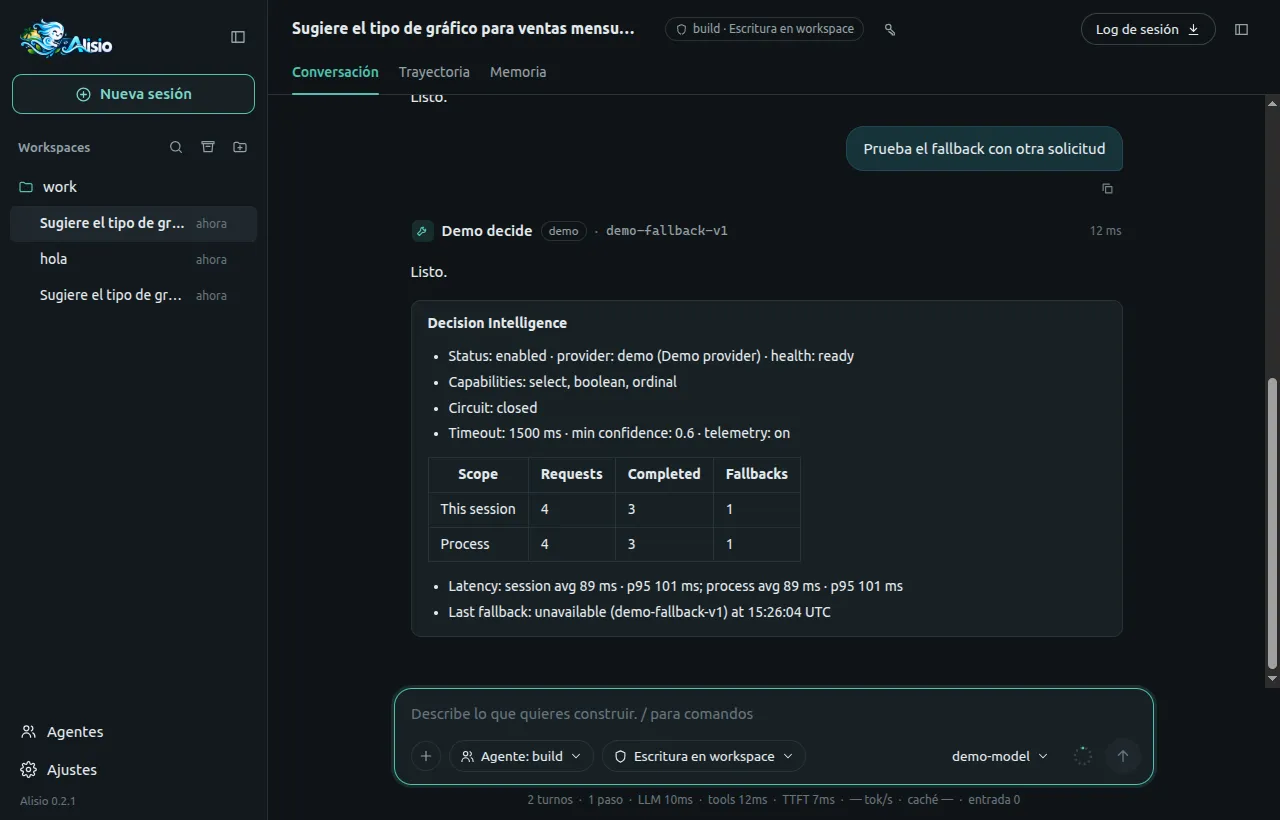Start a Nueva sesión

[x=133, y=94]
